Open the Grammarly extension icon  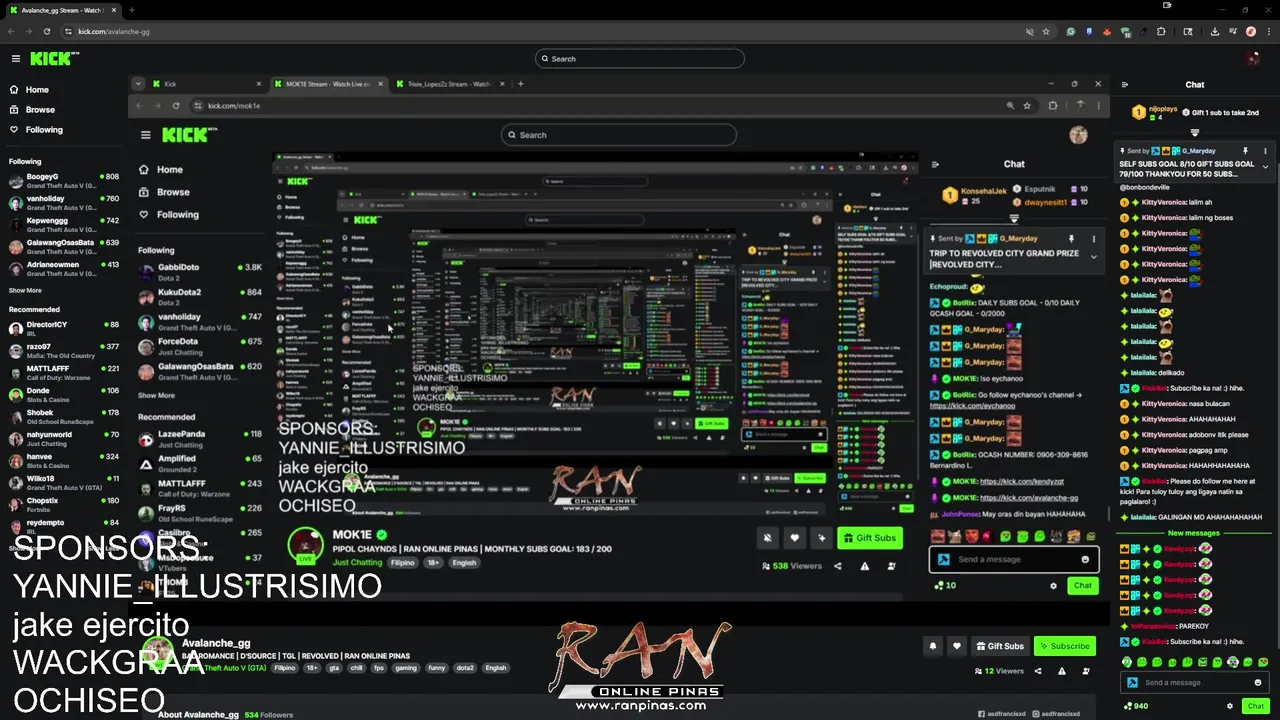[x=1070, y=31]
